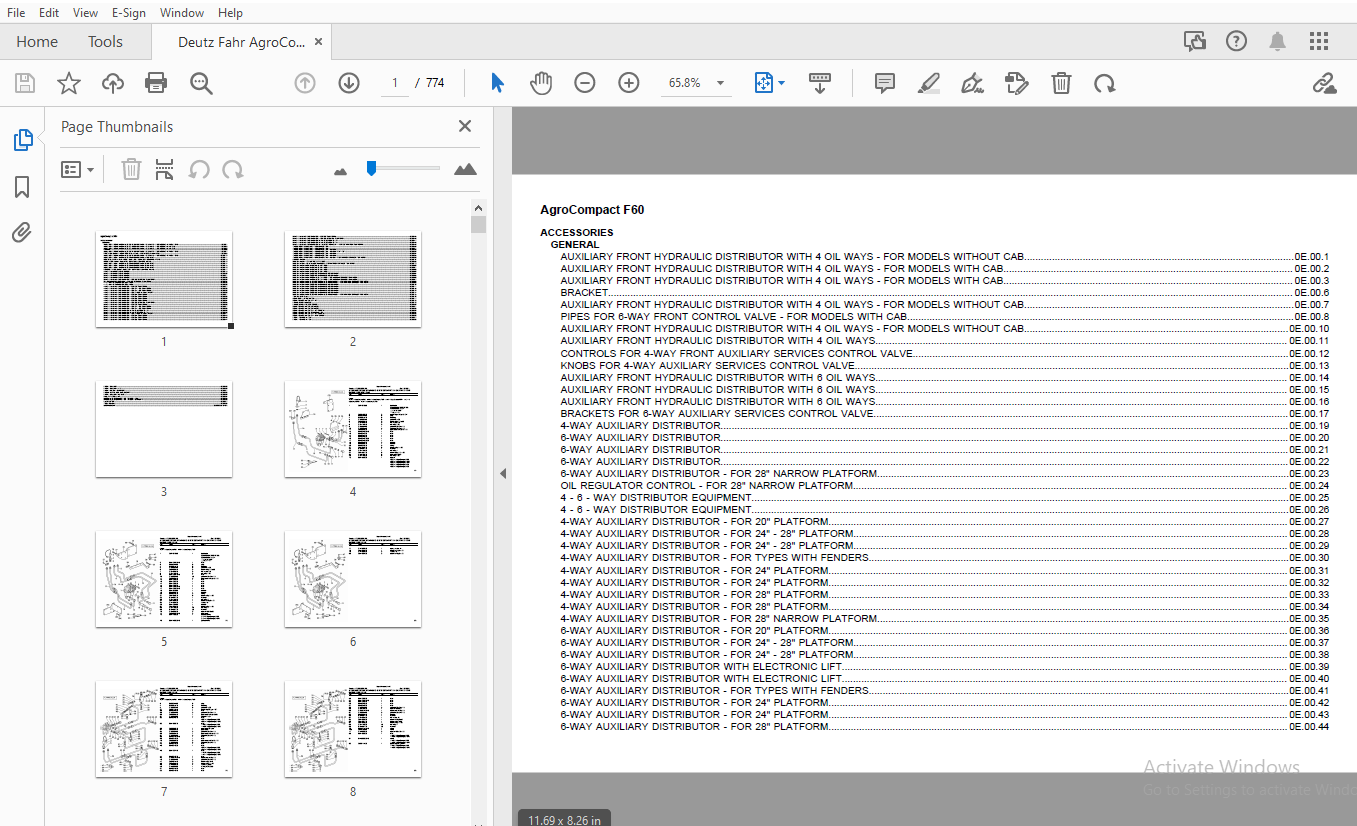Open the E-Sign menu
This screenshot has width=1357, height=826.
coord(129,12)
